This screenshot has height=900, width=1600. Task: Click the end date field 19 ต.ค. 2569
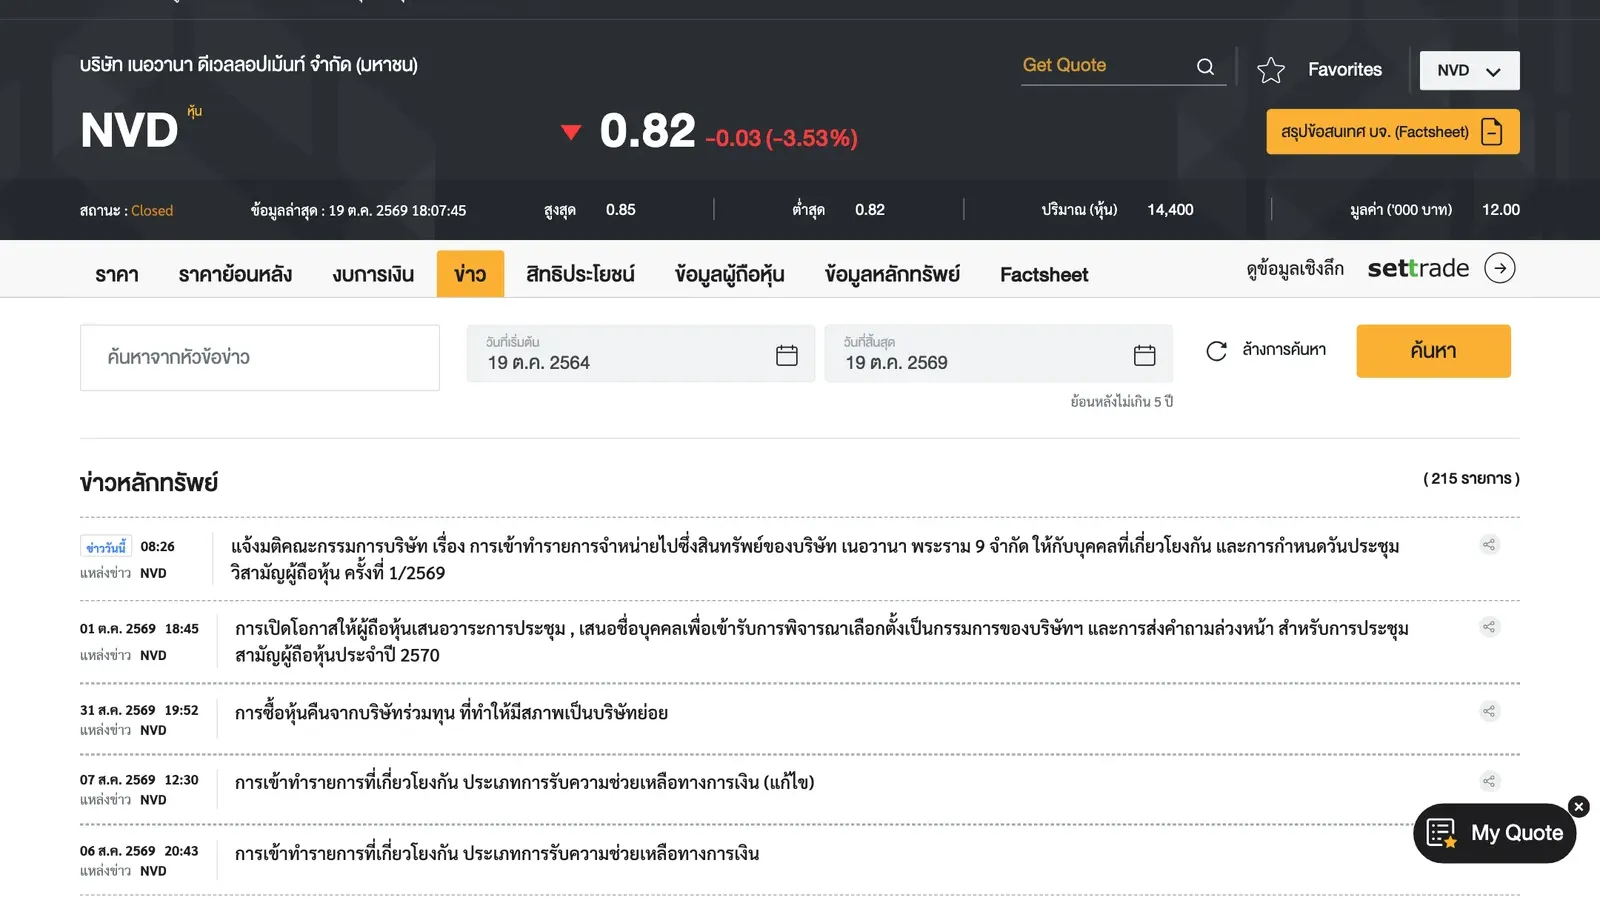pos(999,354)
